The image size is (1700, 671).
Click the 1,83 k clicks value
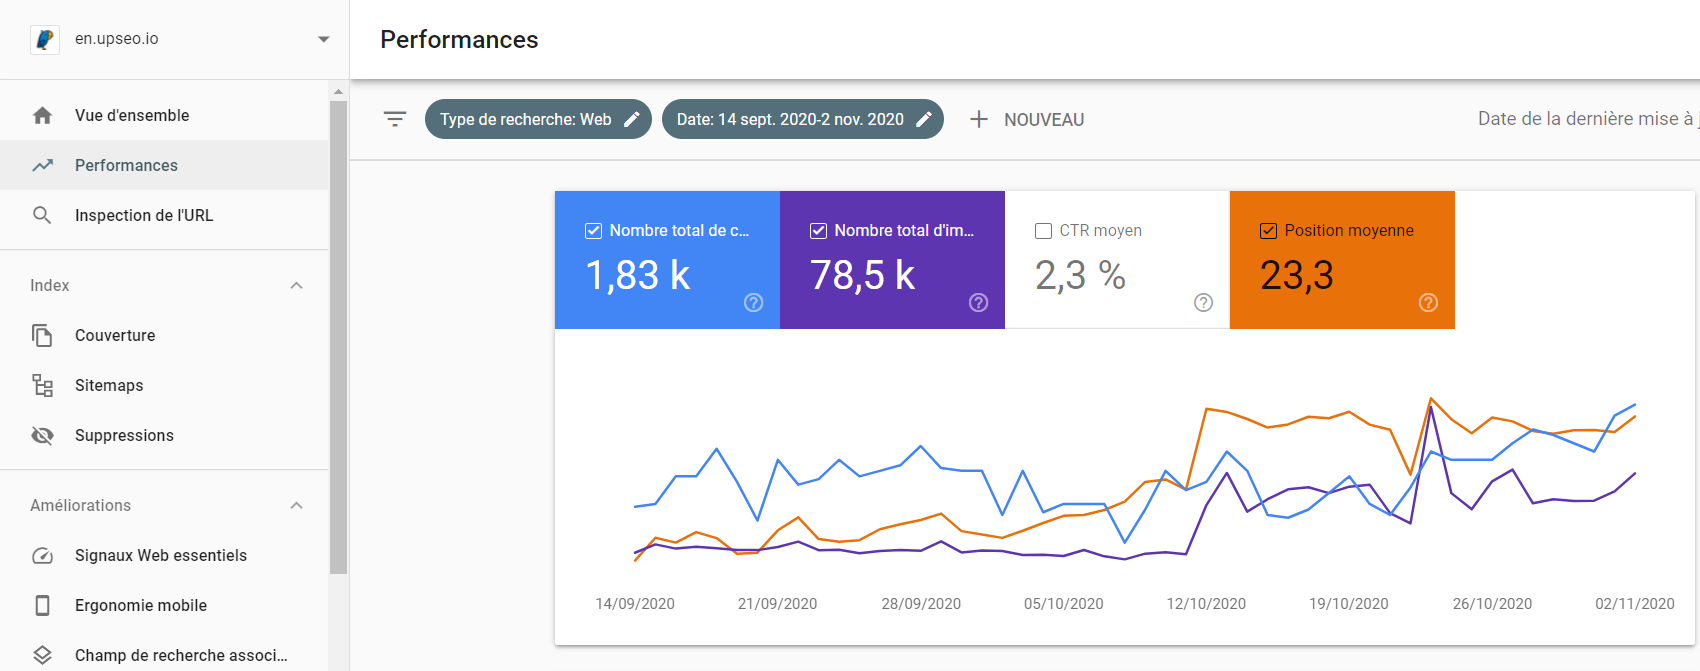[x=638, y=275]
